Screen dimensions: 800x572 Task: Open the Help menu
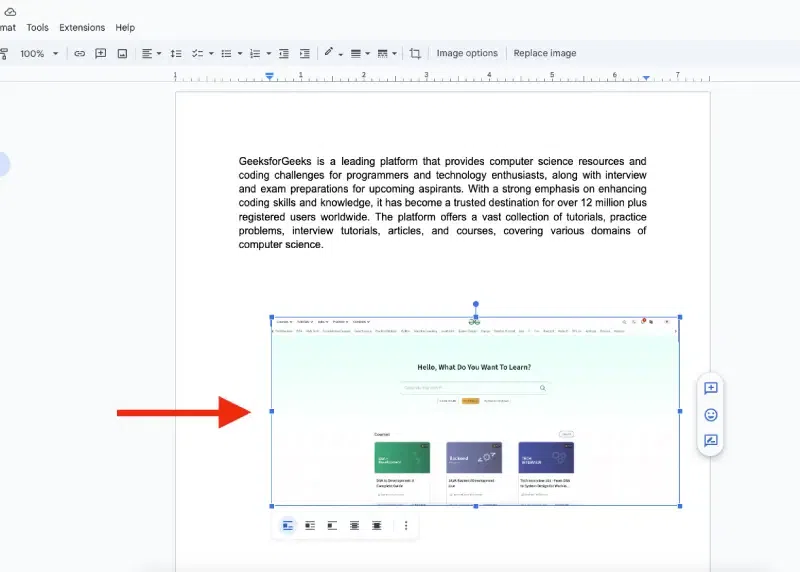coord(125,28)
